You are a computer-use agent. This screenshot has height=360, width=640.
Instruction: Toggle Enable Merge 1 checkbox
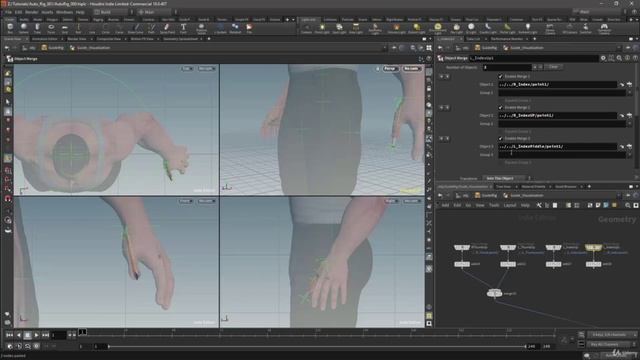tap(500, 76)
